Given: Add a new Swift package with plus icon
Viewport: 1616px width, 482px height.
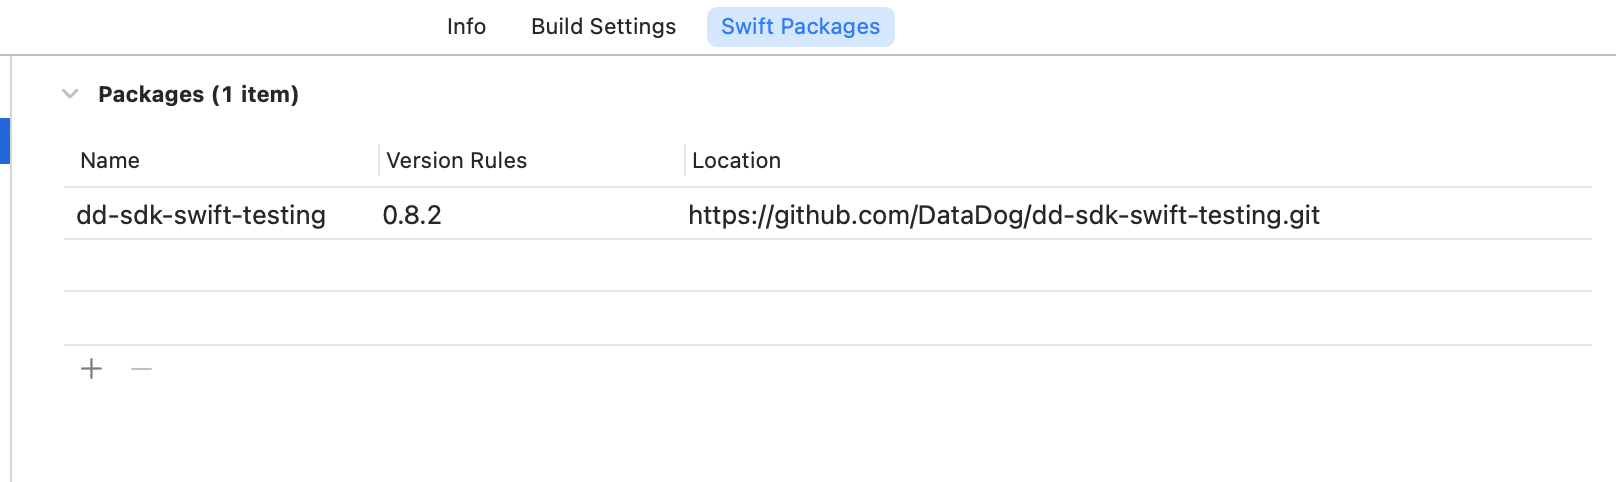Looking at the screenshot, I should 91,369.
